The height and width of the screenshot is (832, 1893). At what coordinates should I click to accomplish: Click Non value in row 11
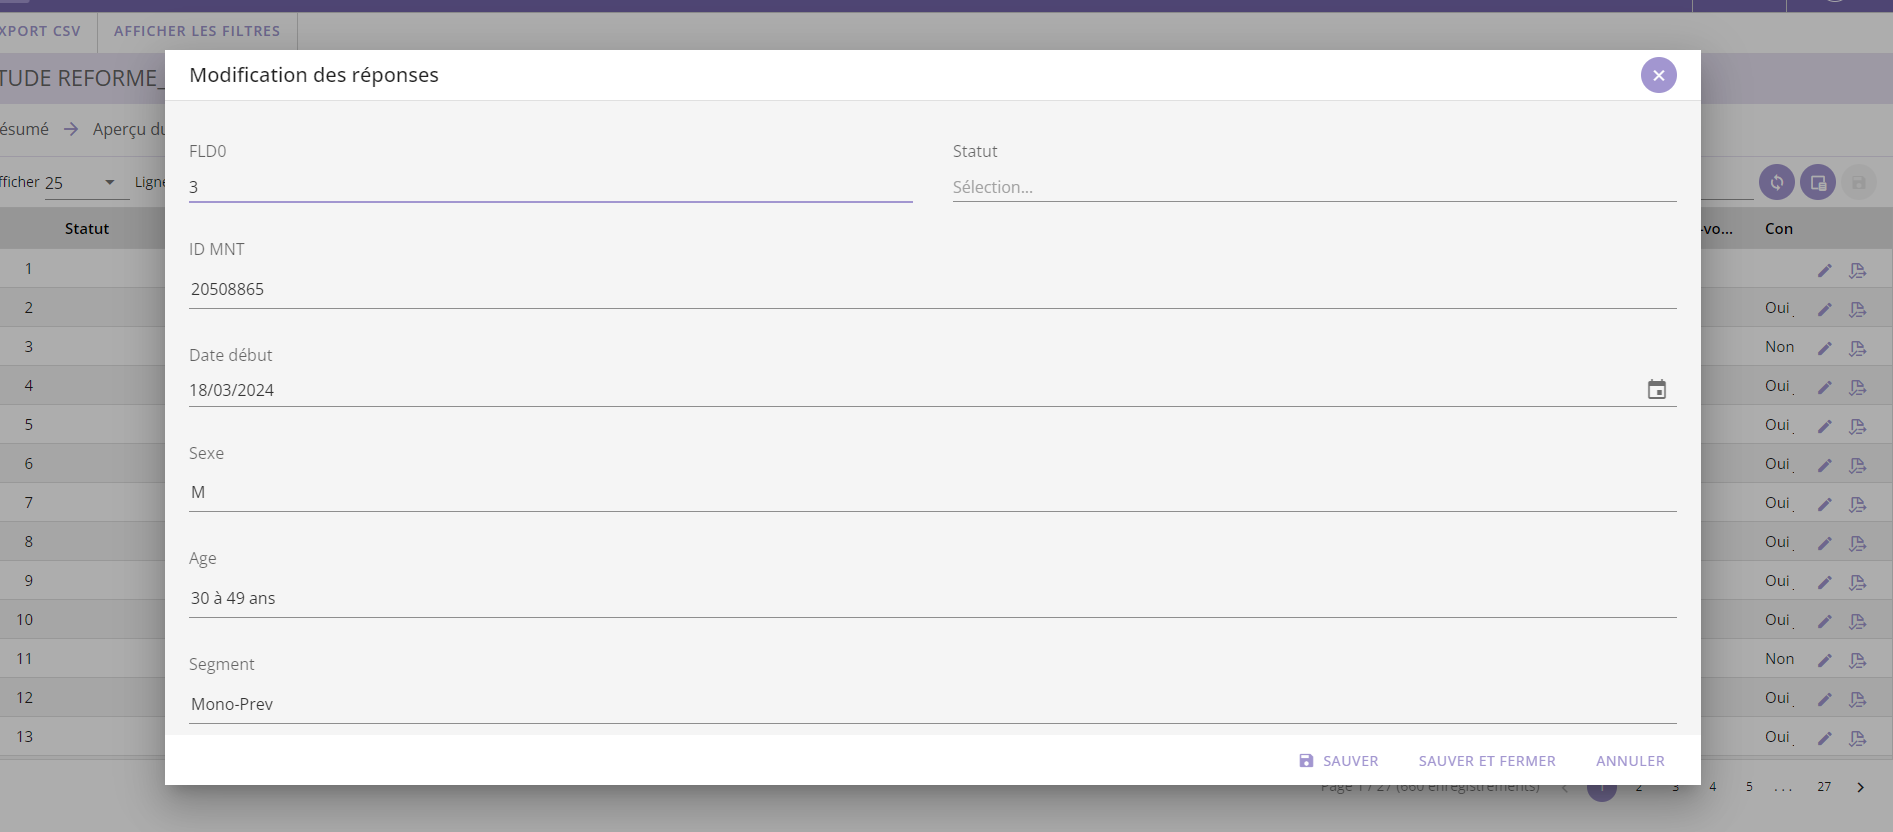(1780, 659)
